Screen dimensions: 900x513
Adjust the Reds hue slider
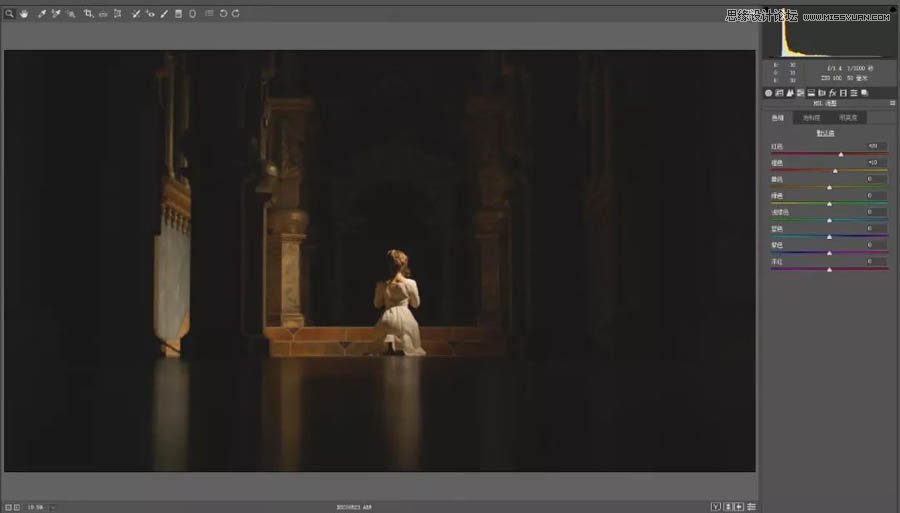(x=841, y=154)
